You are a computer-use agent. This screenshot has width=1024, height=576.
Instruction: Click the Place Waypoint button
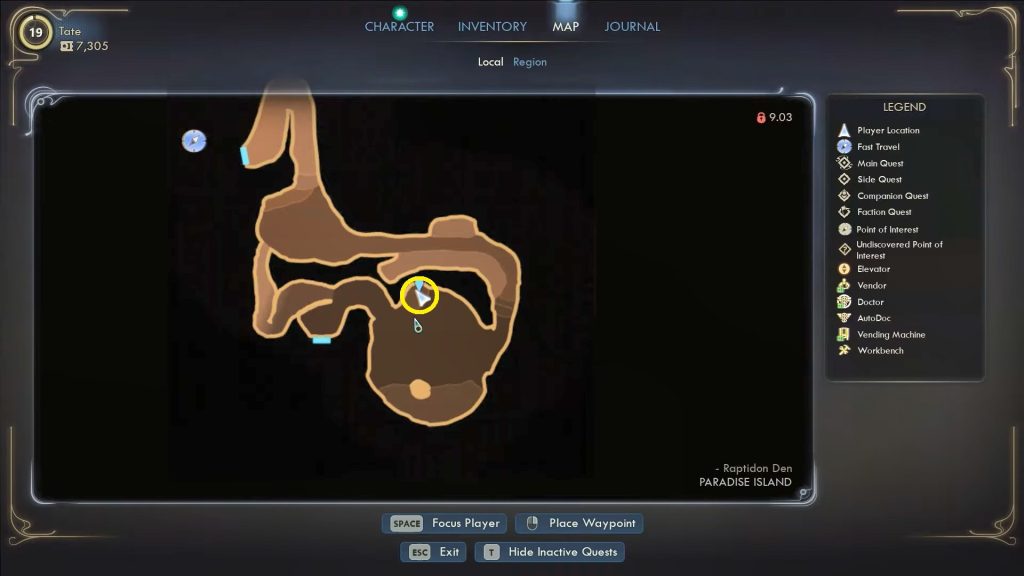tap(578, 523)
